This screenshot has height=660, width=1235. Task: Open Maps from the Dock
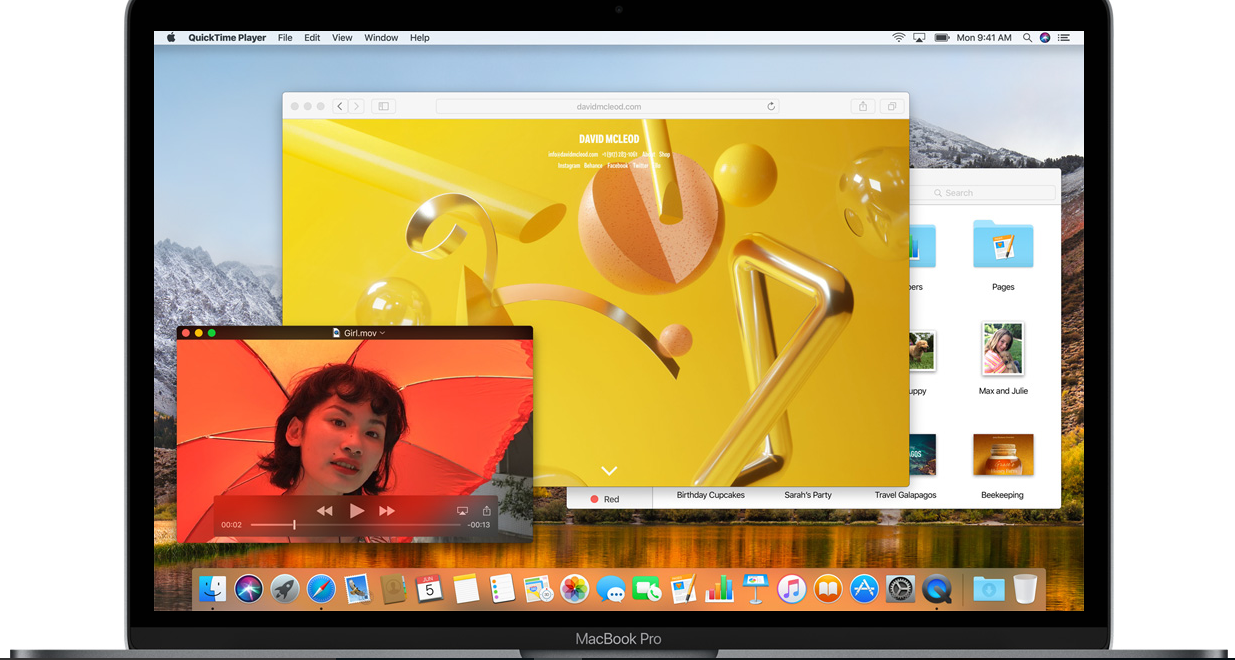(x=538, y=589)
